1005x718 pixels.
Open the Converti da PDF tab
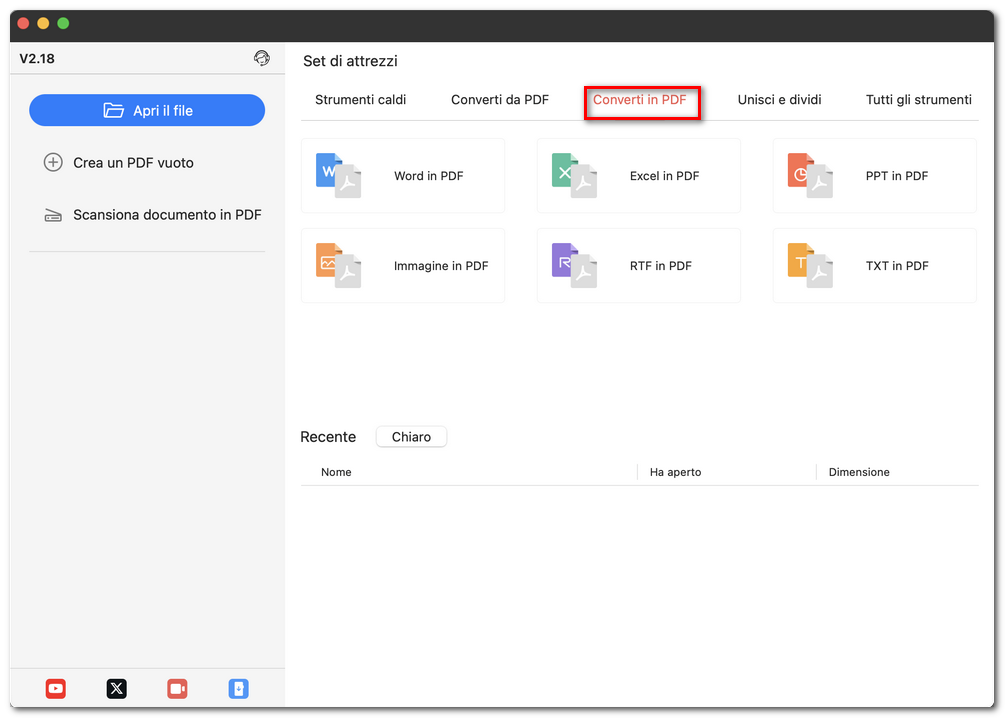coord(499,99)
